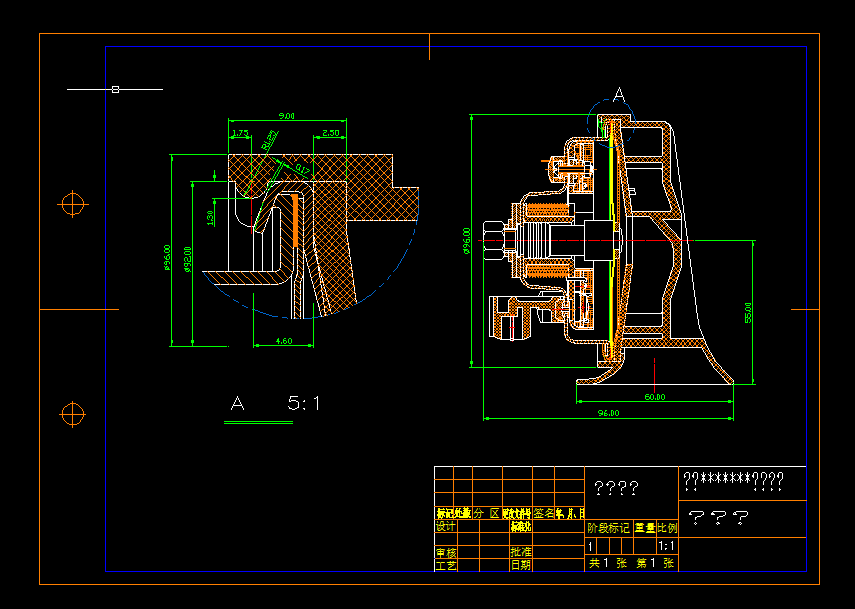Click the 9.00 horizontal dimension text
This screenshot has height=609, width=855.
click(x=286, y=117)
